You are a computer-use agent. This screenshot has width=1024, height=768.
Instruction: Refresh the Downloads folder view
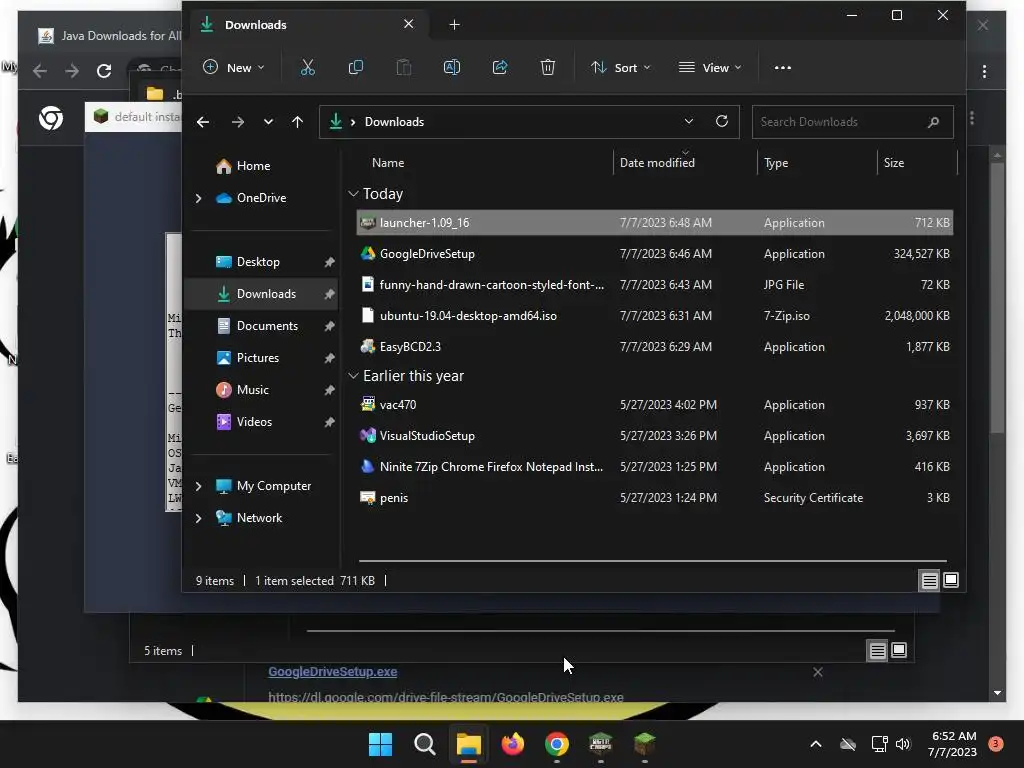(x=722, y=121)
